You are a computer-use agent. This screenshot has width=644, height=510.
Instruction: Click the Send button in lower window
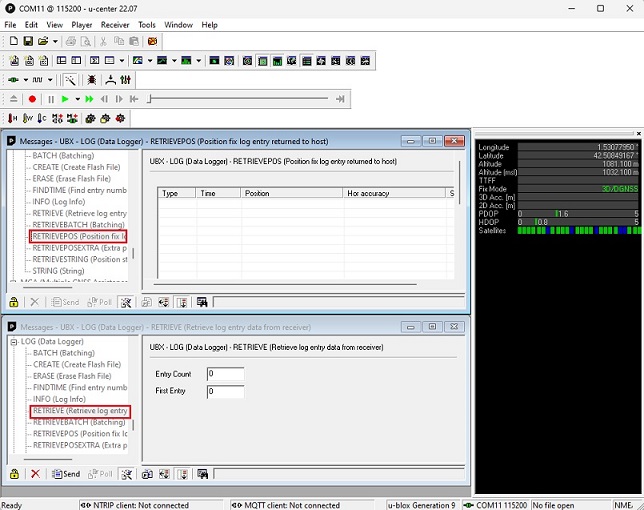point(66,474)
